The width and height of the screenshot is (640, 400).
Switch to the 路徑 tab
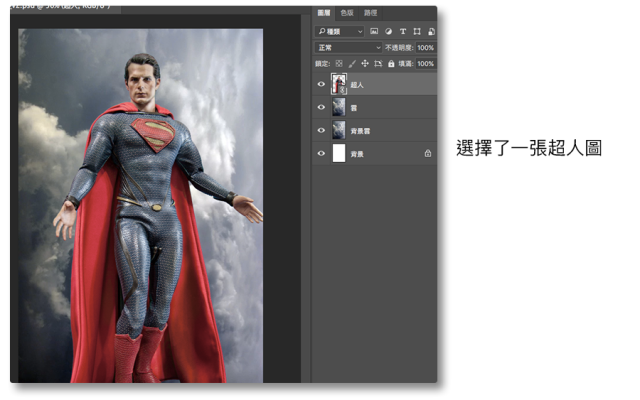[371, 14]
